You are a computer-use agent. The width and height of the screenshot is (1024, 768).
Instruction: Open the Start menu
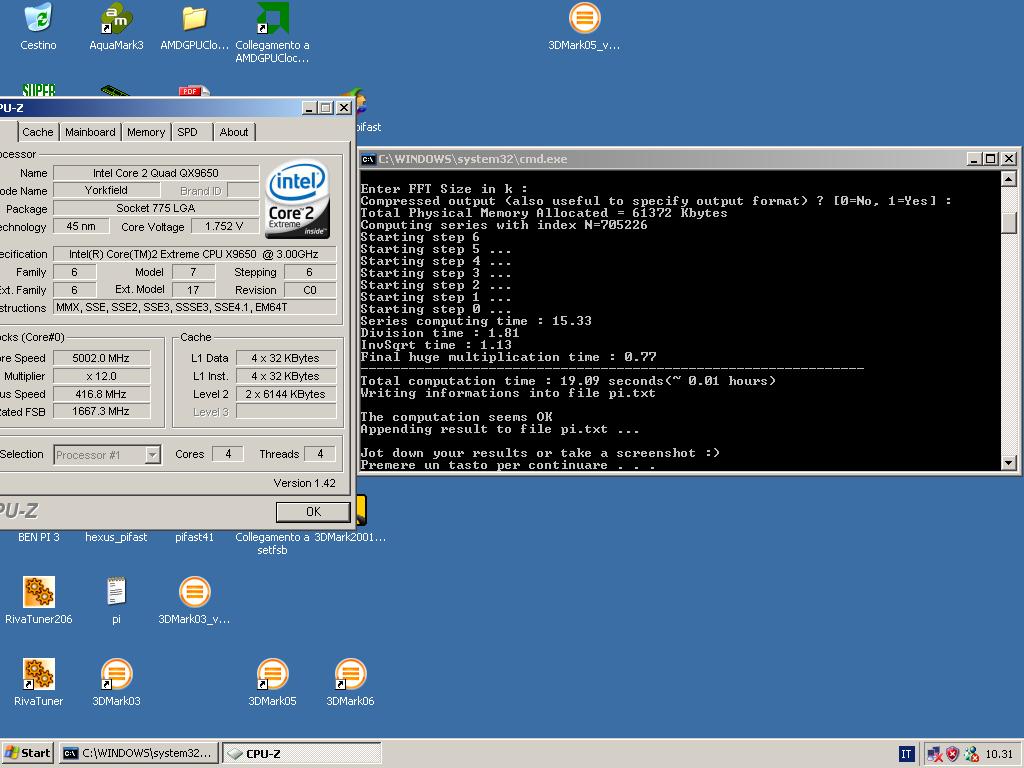tap(27, 754)
